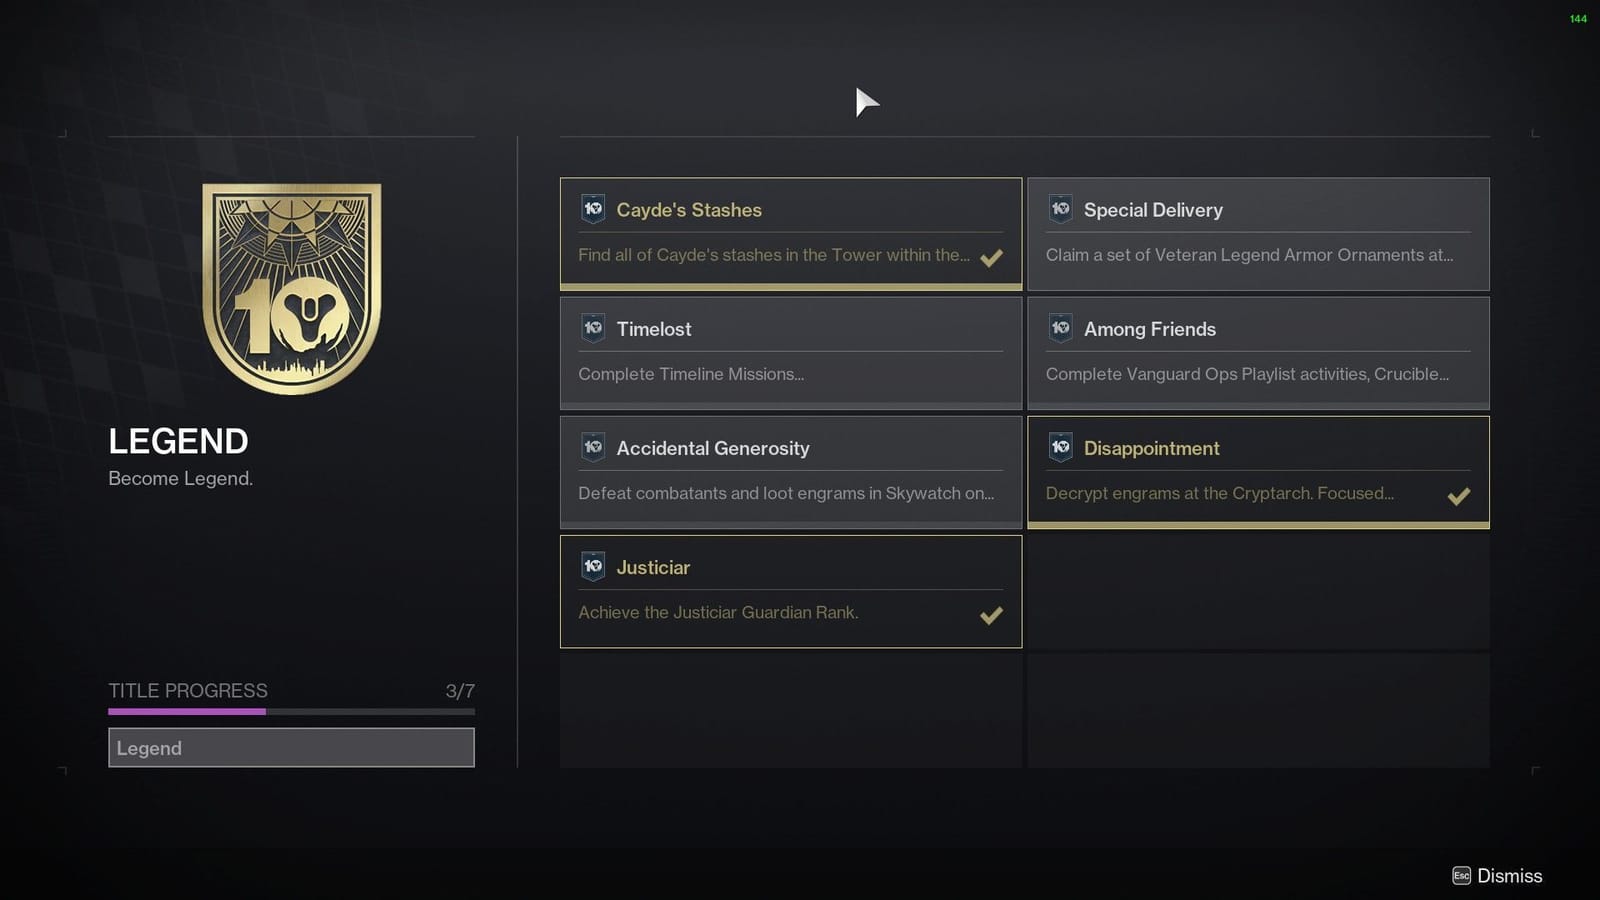Click the Title Progress bar

tap(291, 711)
